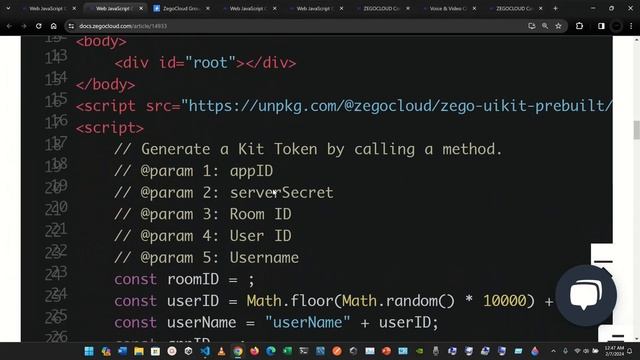Click the '@param 2: serverSecret' comment
The height and width of the screenshot is (360, 640).
pyautogui.click(x=224, y=193)
